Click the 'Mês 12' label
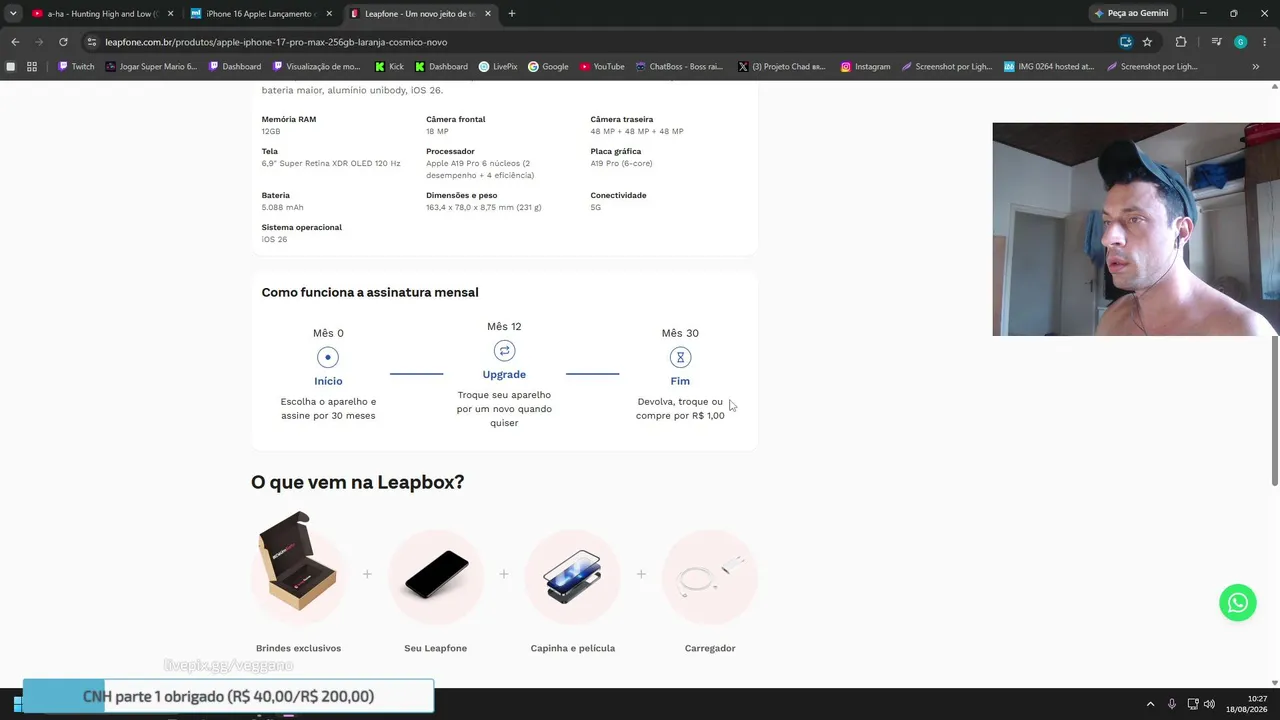 pos(504,326)
